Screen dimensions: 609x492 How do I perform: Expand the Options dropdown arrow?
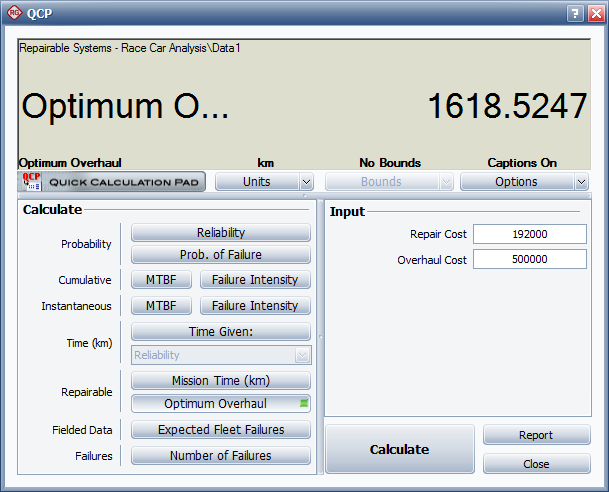click(x=582, y=182)
